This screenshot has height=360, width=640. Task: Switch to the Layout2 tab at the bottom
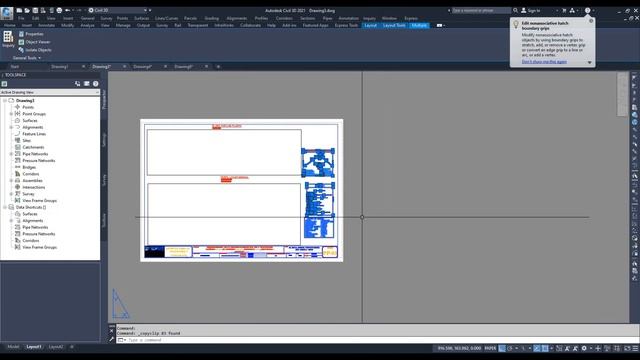(56, 347)
